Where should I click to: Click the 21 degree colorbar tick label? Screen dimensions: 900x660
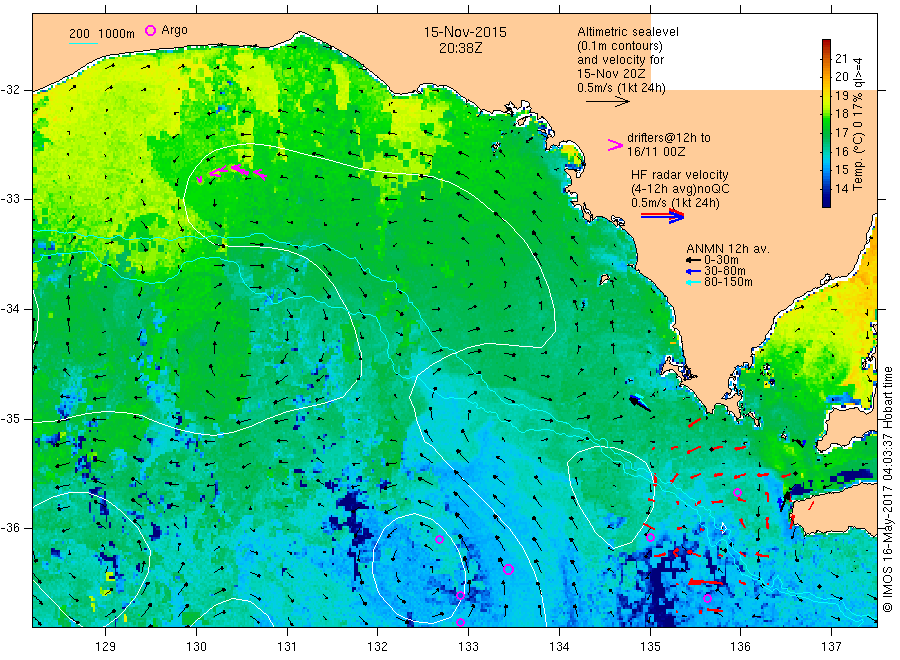click(x=841, y=58)
